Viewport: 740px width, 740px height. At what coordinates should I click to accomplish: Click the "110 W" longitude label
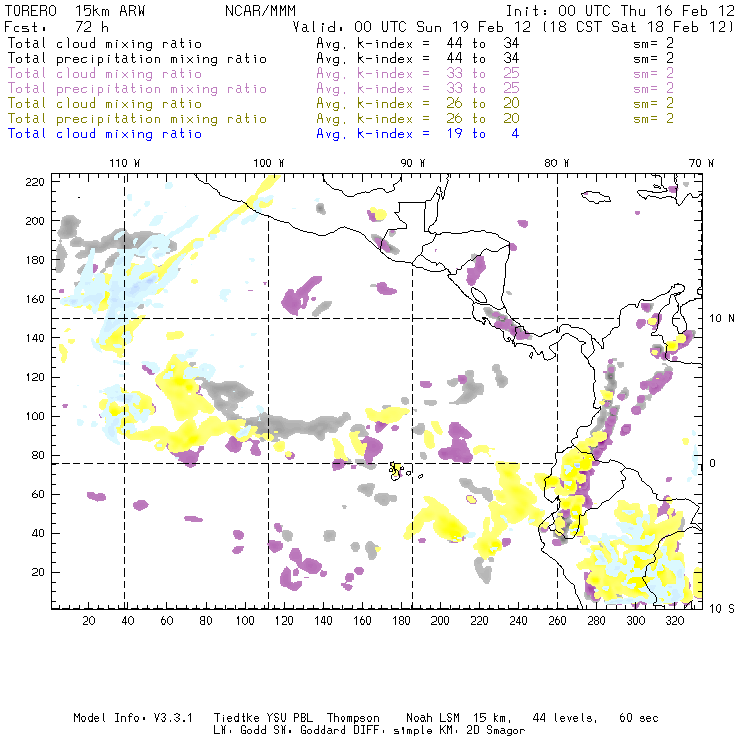click(x=124, y=162)
